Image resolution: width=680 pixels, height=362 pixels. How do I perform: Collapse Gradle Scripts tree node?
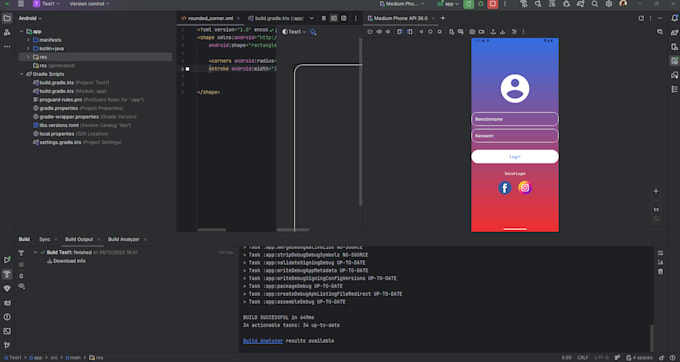point(22,74)
